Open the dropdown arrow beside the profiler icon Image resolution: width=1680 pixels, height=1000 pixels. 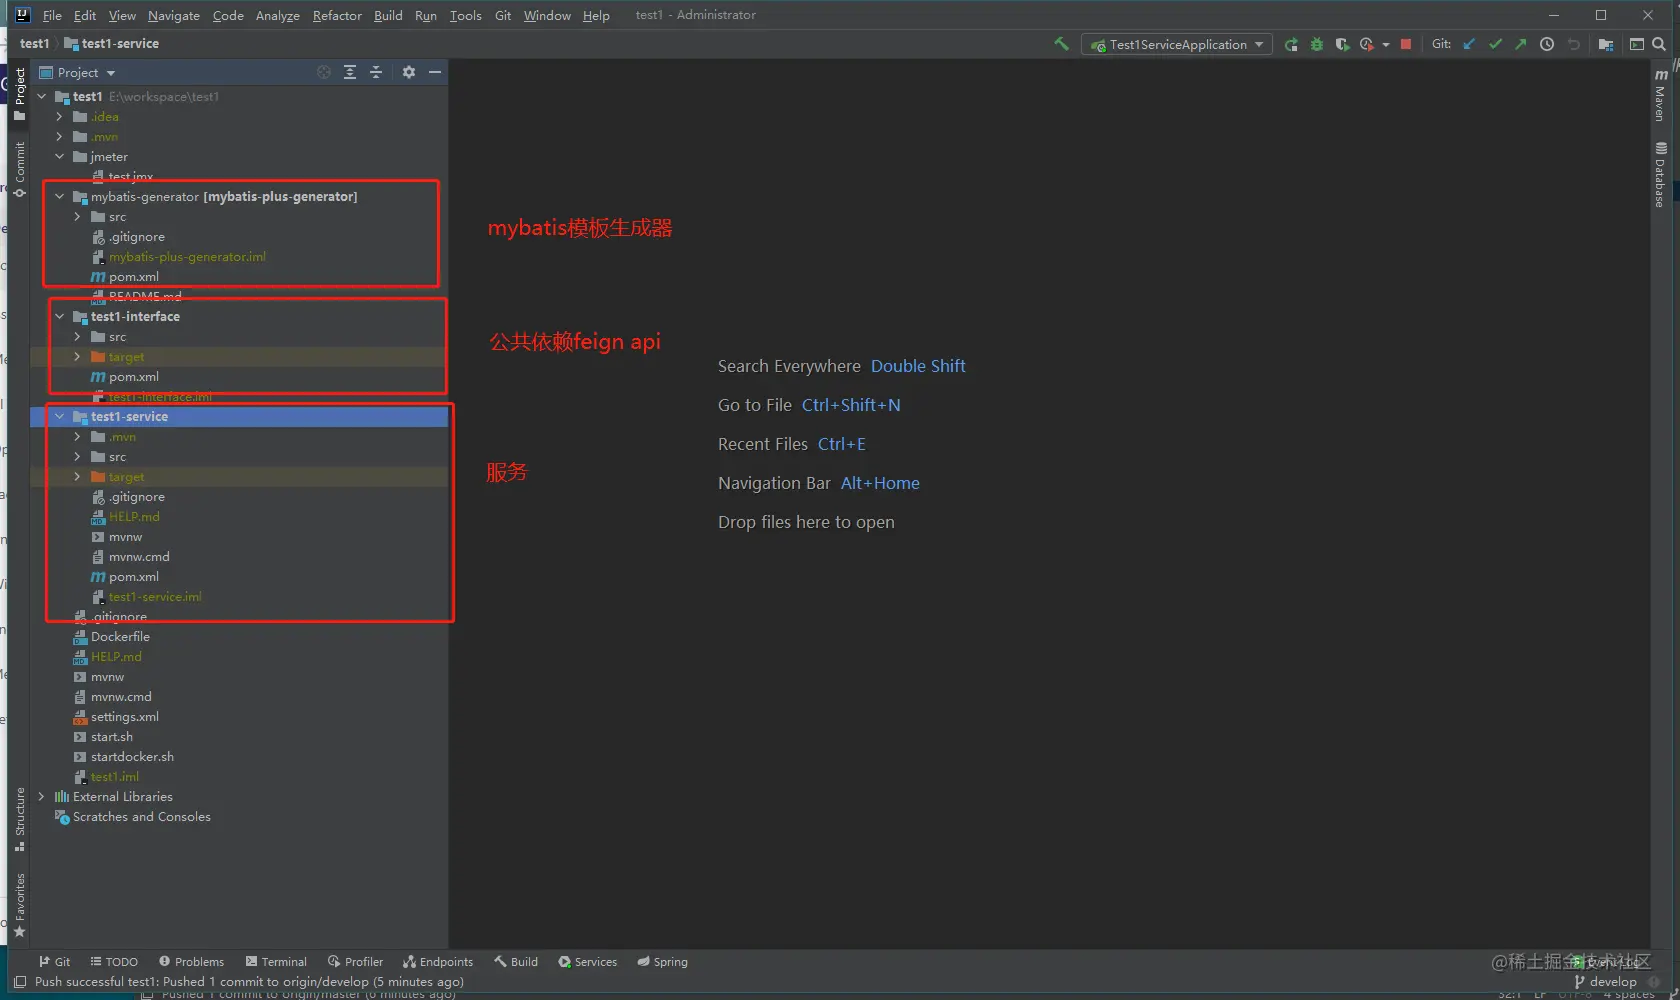[1386, 44]
